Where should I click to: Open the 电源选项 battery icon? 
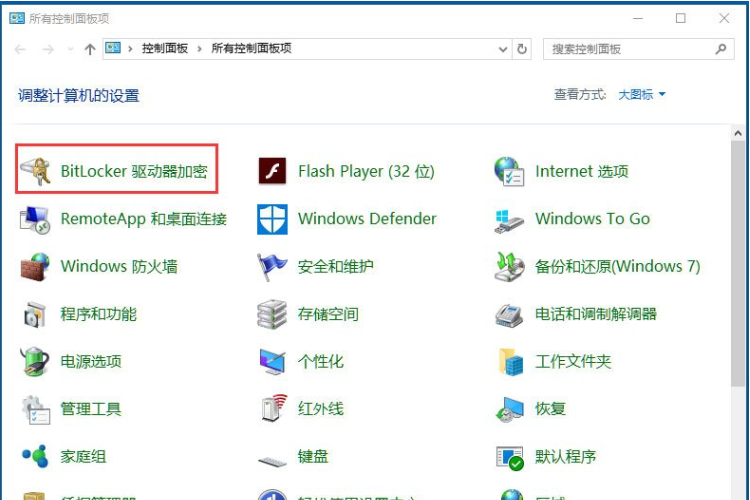tap(34, 362)
